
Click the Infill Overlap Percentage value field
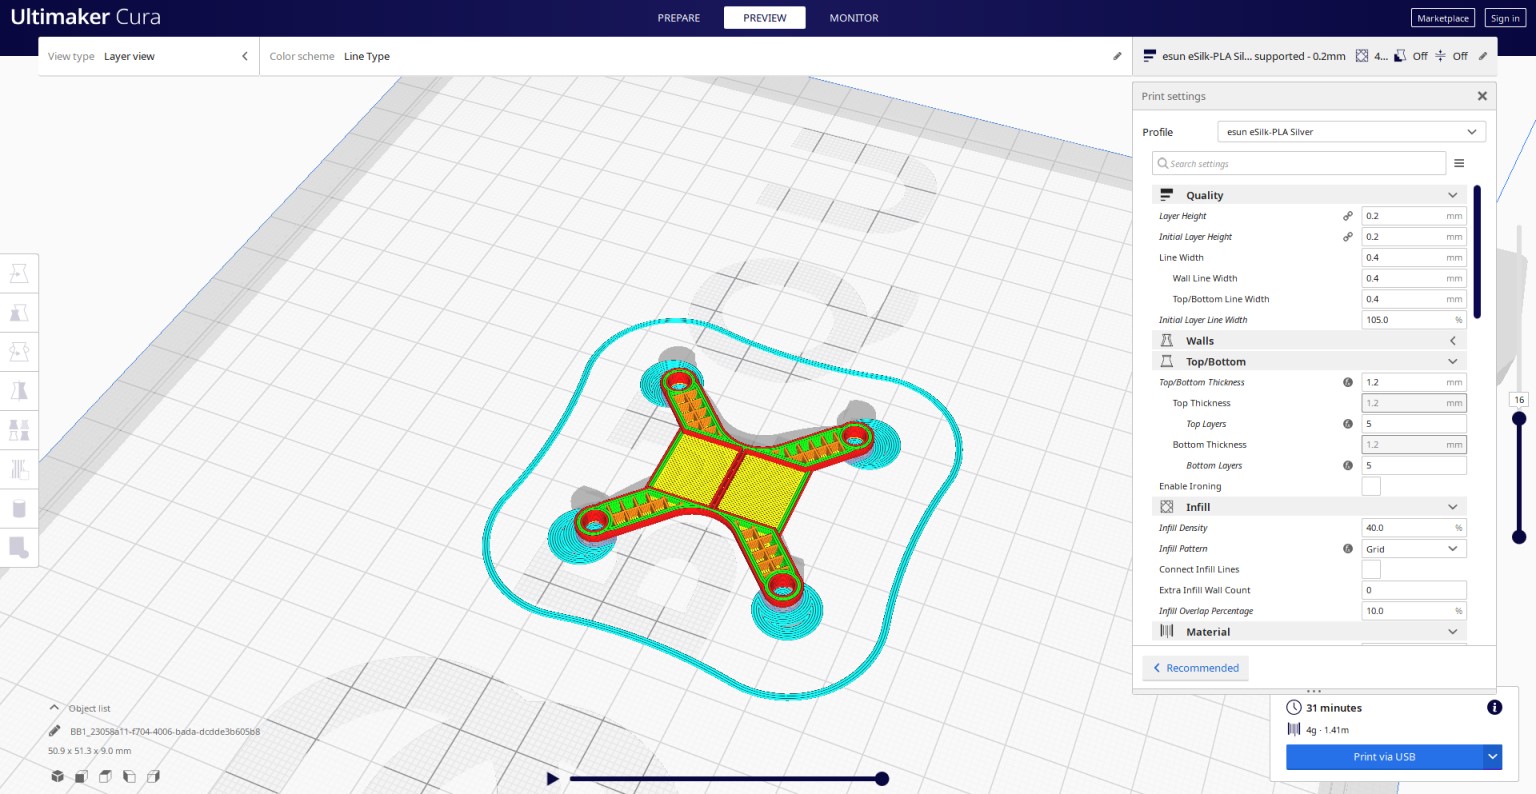(1414, 611)
